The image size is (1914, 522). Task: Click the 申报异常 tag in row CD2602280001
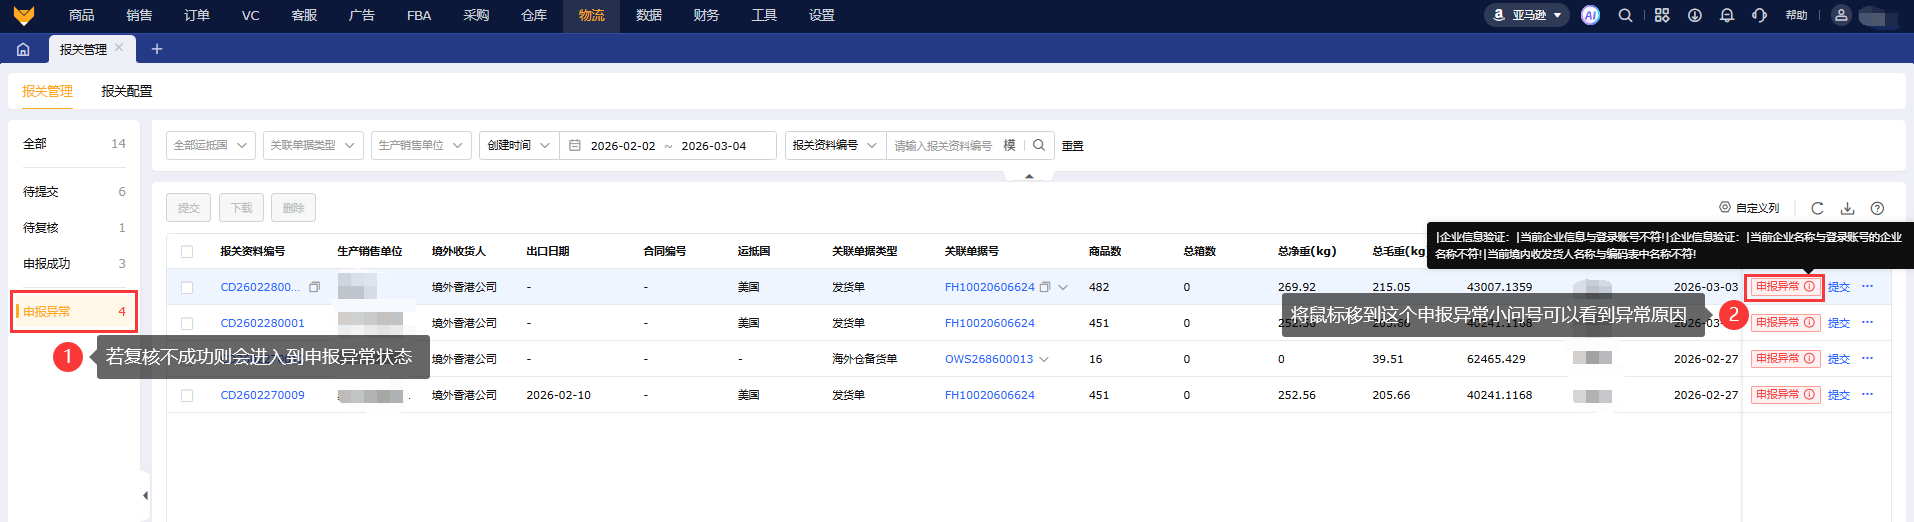pyautogui.click(x=1785, y=322)
